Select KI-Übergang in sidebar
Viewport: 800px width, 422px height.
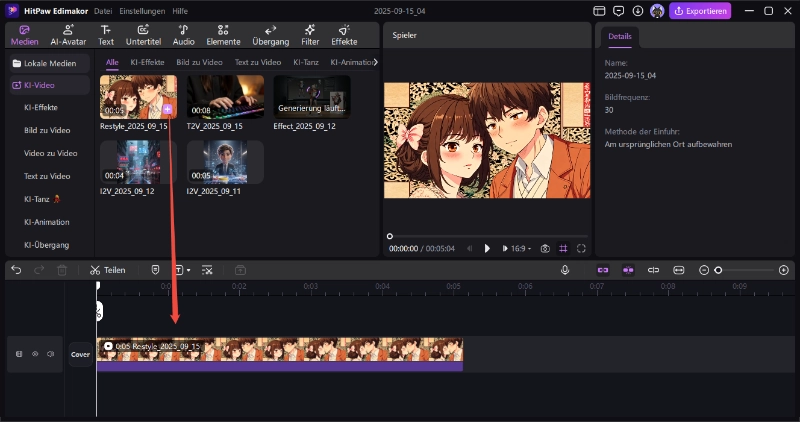46,245
